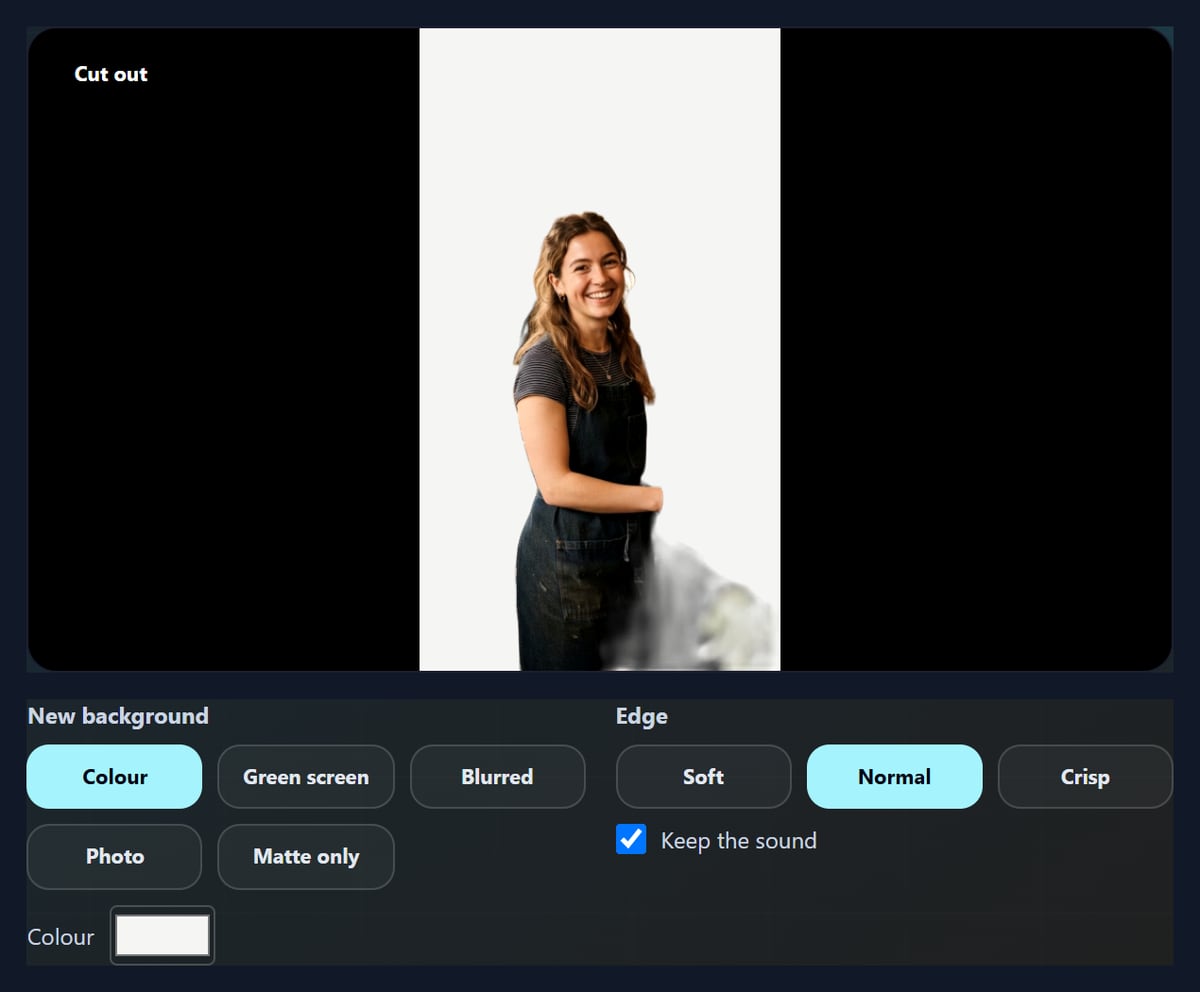
Task: Choose Green screen as new background
Action: (x=306, y=776)
